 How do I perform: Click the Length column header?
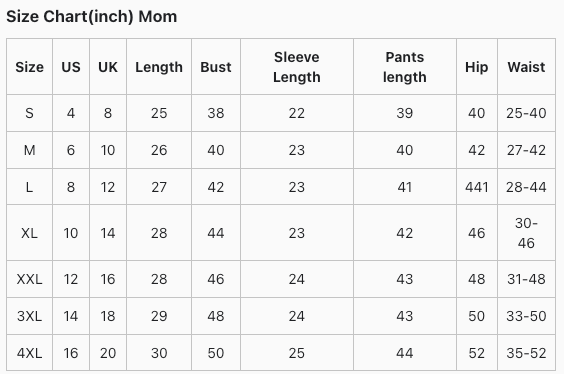coord(159,67)
